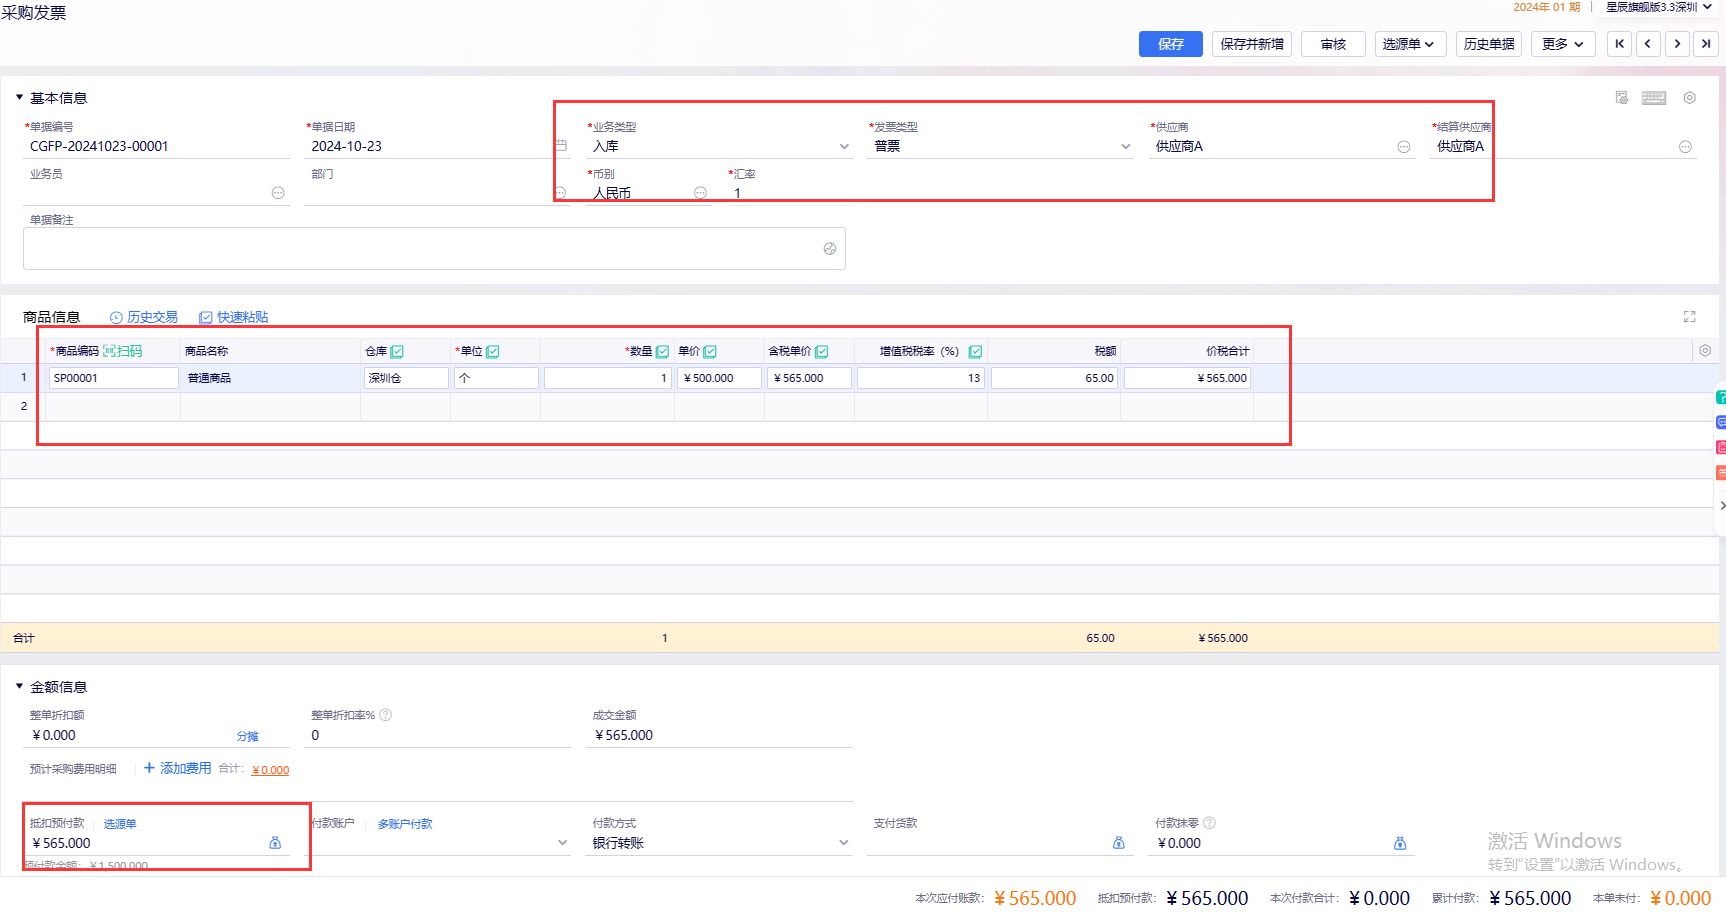Click the 供应商 lookup icon
This screenshot has width=1726, height=917.
1404,147
